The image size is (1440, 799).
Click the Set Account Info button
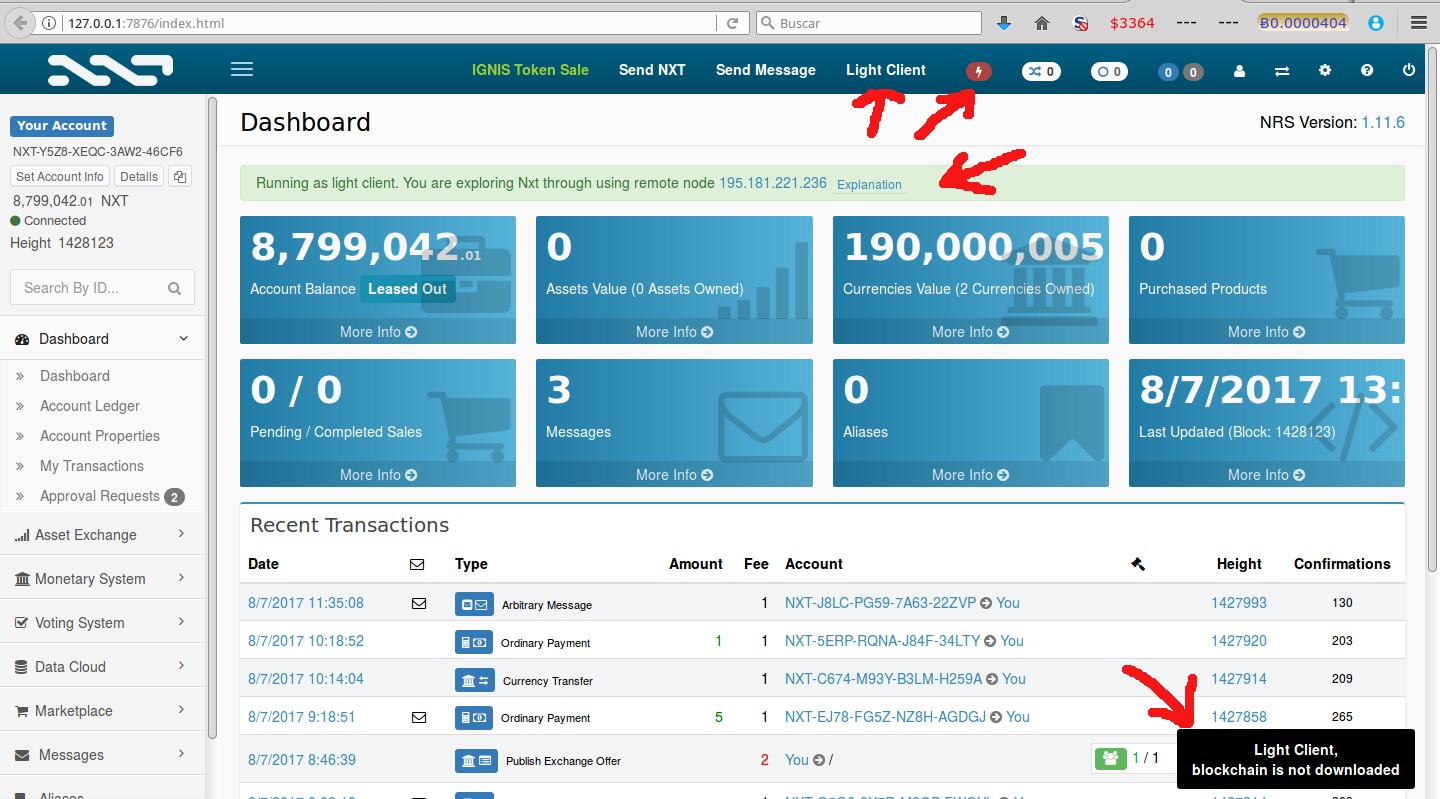pyautogui.click(x=60, y=177)
